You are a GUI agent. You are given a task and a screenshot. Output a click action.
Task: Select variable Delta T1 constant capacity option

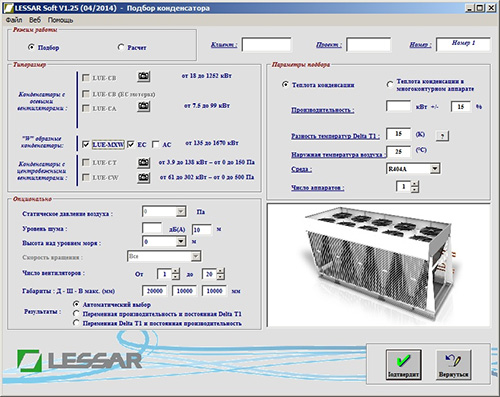click(x=76, y=323)
